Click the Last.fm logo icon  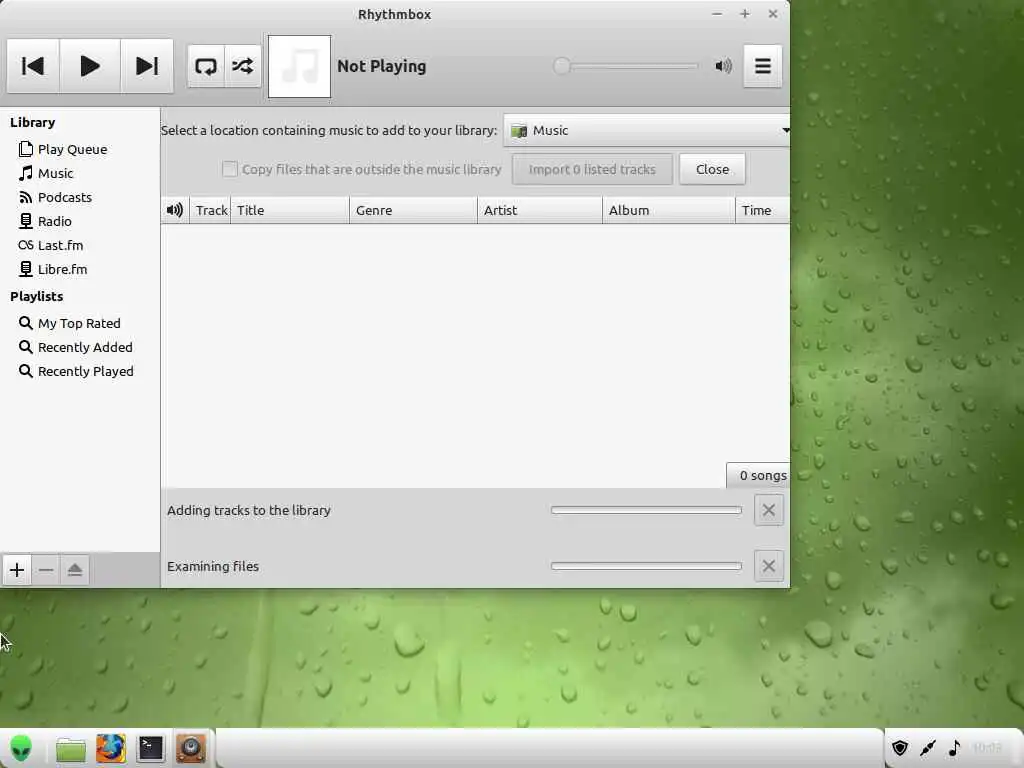[25, 246]
